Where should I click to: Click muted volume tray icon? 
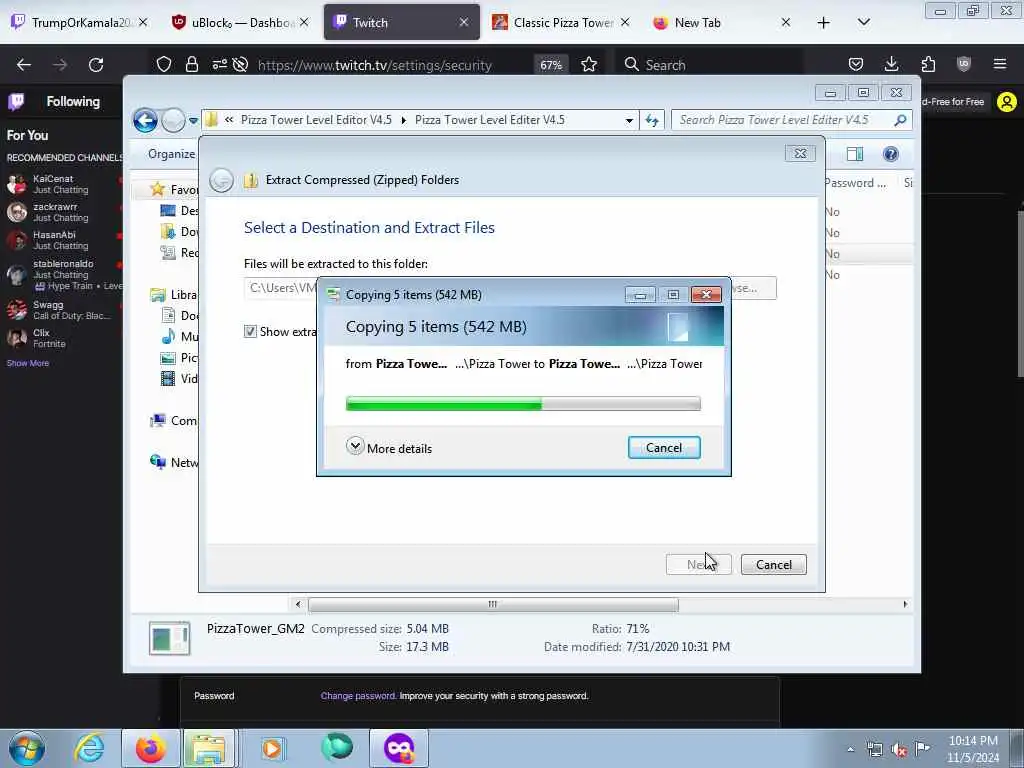899,750
